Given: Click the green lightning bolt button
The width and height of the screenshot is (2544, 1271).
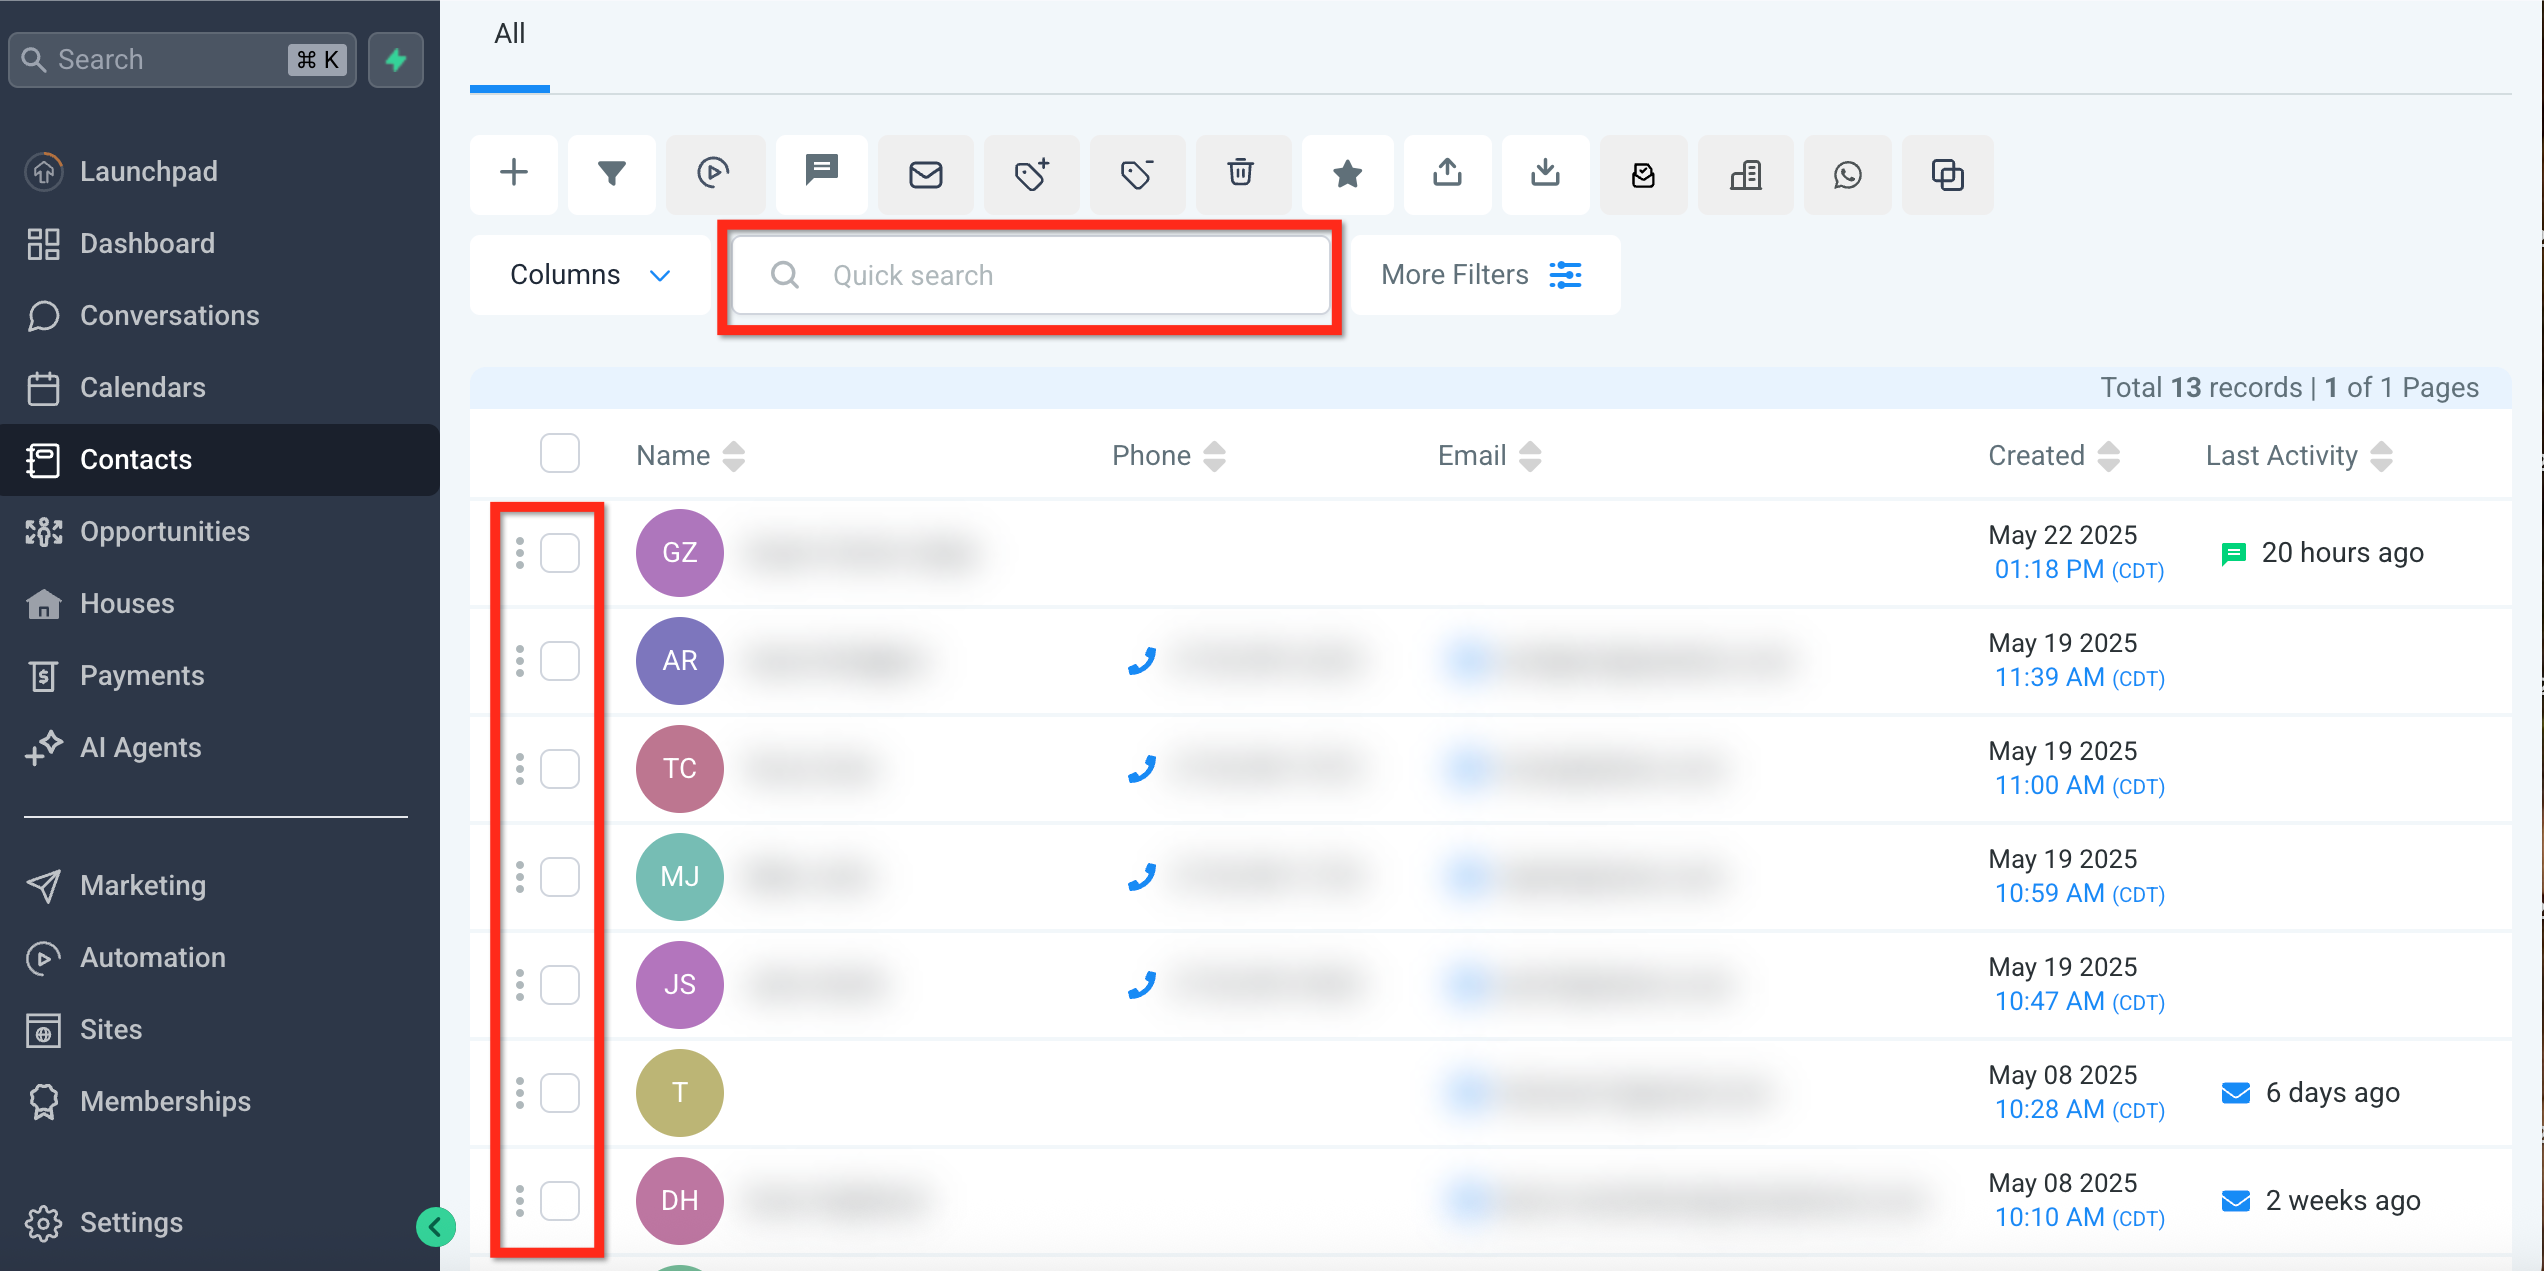Looking at the screenshot, I should tap(396, 60).
